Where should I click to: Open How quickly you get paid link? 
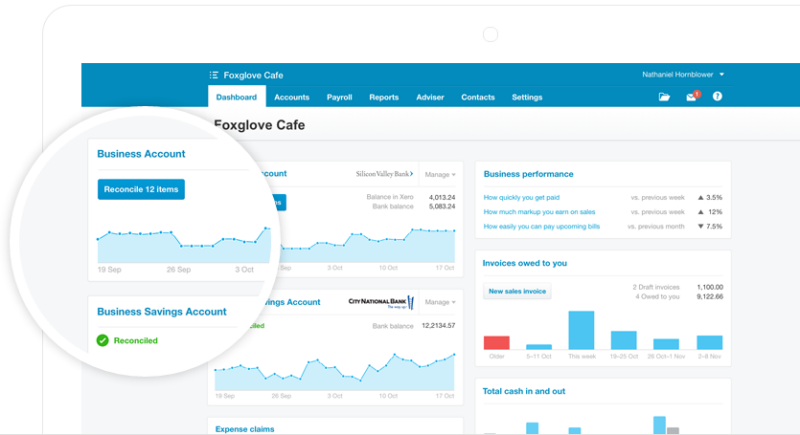click(521, 197)
